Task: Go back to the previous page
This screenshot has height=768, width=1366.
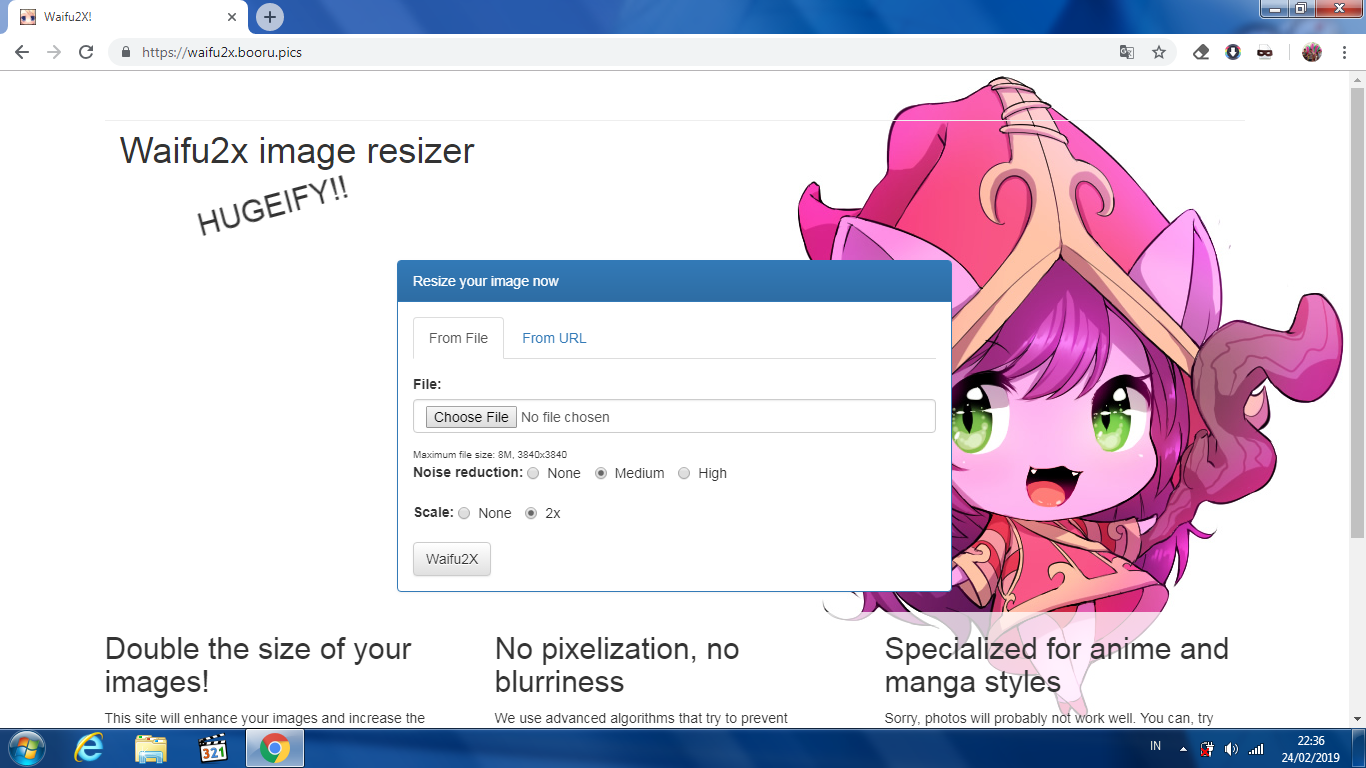Action: tap(22, 52)
